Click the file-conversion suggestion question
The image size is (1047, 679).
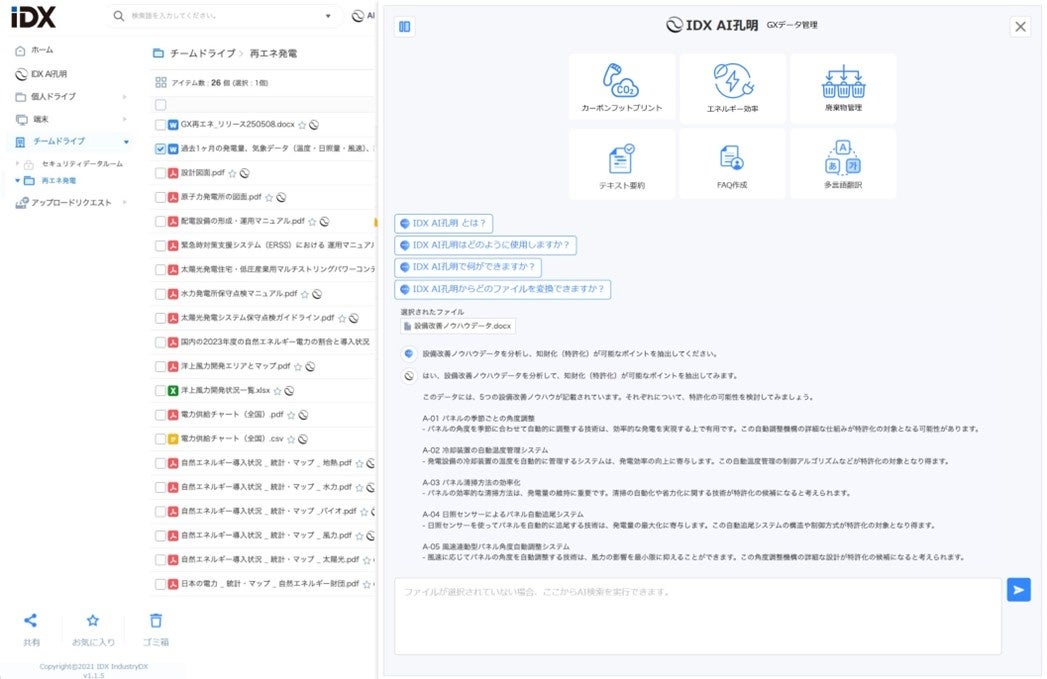(x=503, y=289)
